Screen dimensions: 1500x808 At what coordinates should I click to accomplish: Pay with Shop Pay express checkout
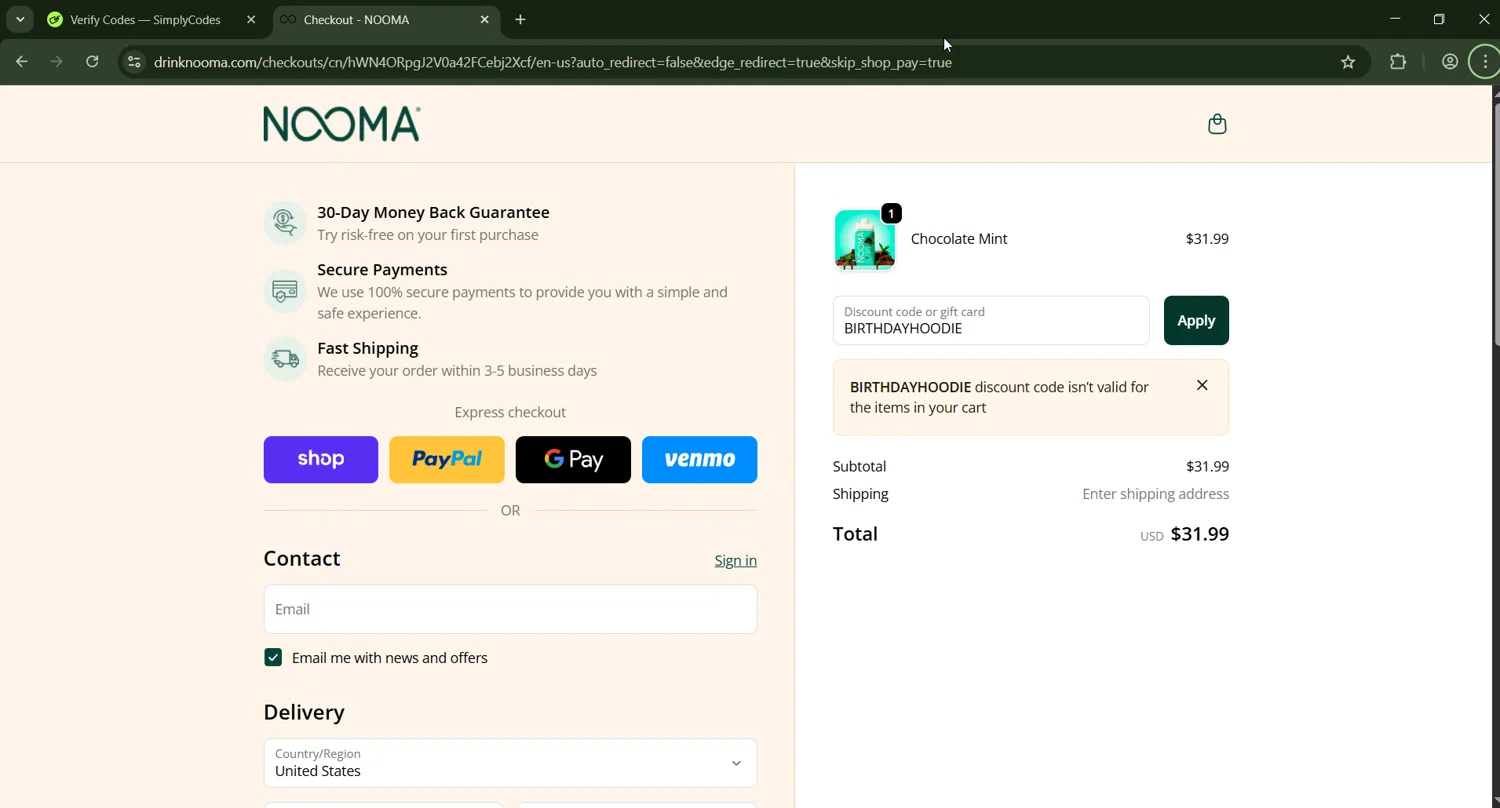pyautogui.click(x=321, y=459)
